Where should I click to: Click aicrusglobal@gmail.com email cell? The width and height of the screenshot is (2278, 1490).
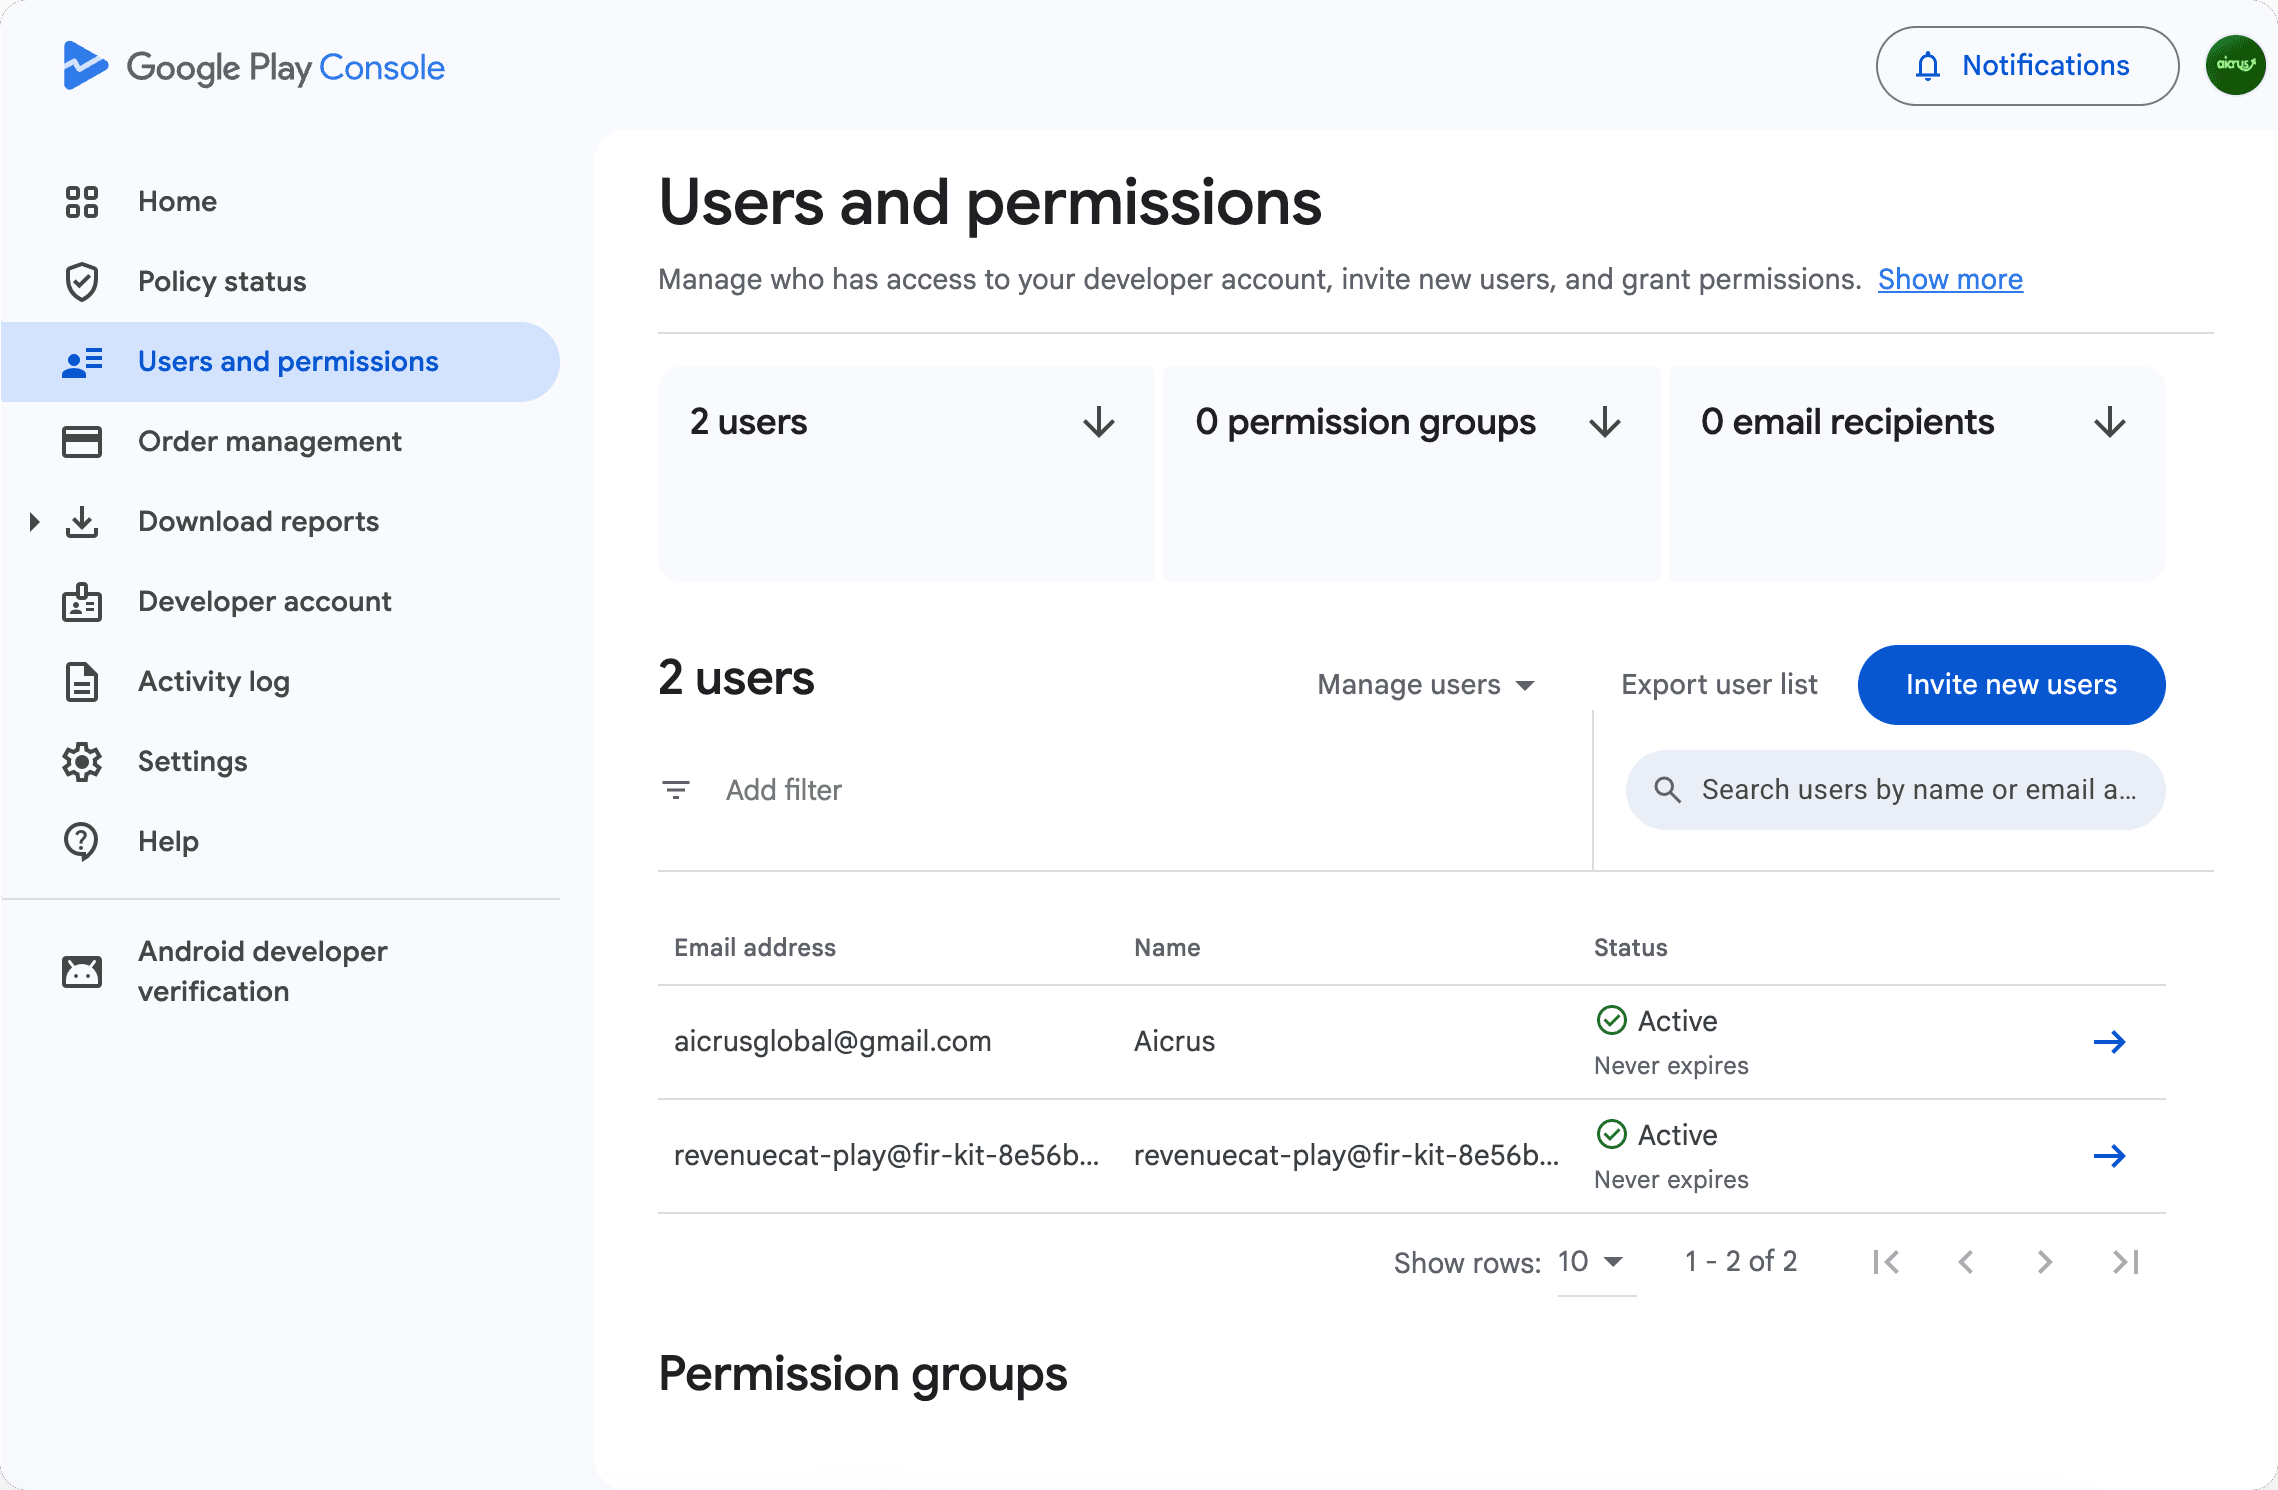click(x=833, y=1041)
